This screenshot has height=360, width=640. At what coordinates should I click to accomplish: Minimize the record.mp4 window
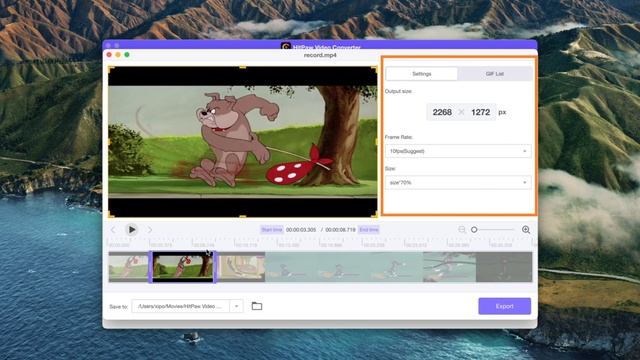[x=118, y=55]
